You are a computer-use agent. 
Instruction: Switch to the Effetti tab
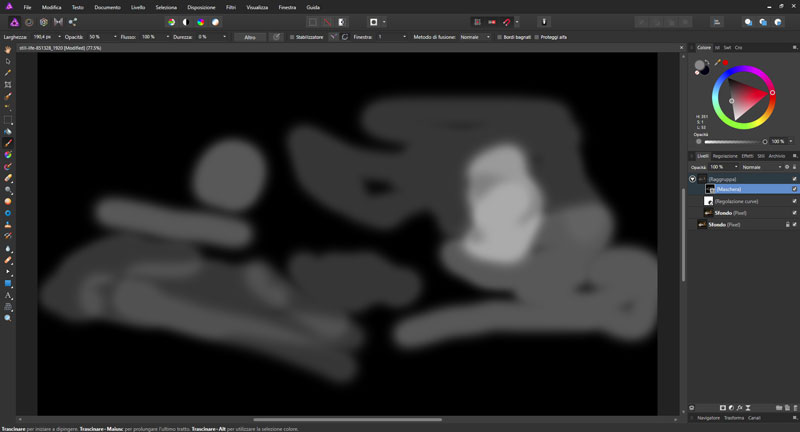[747, 156]
